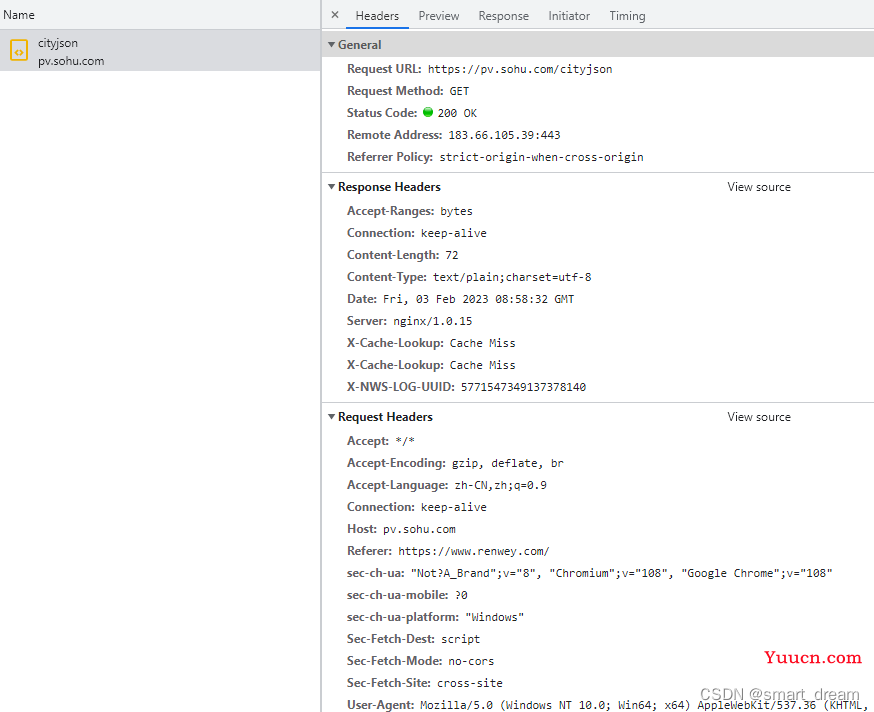Click the General section title

click(x=360, y=45)
